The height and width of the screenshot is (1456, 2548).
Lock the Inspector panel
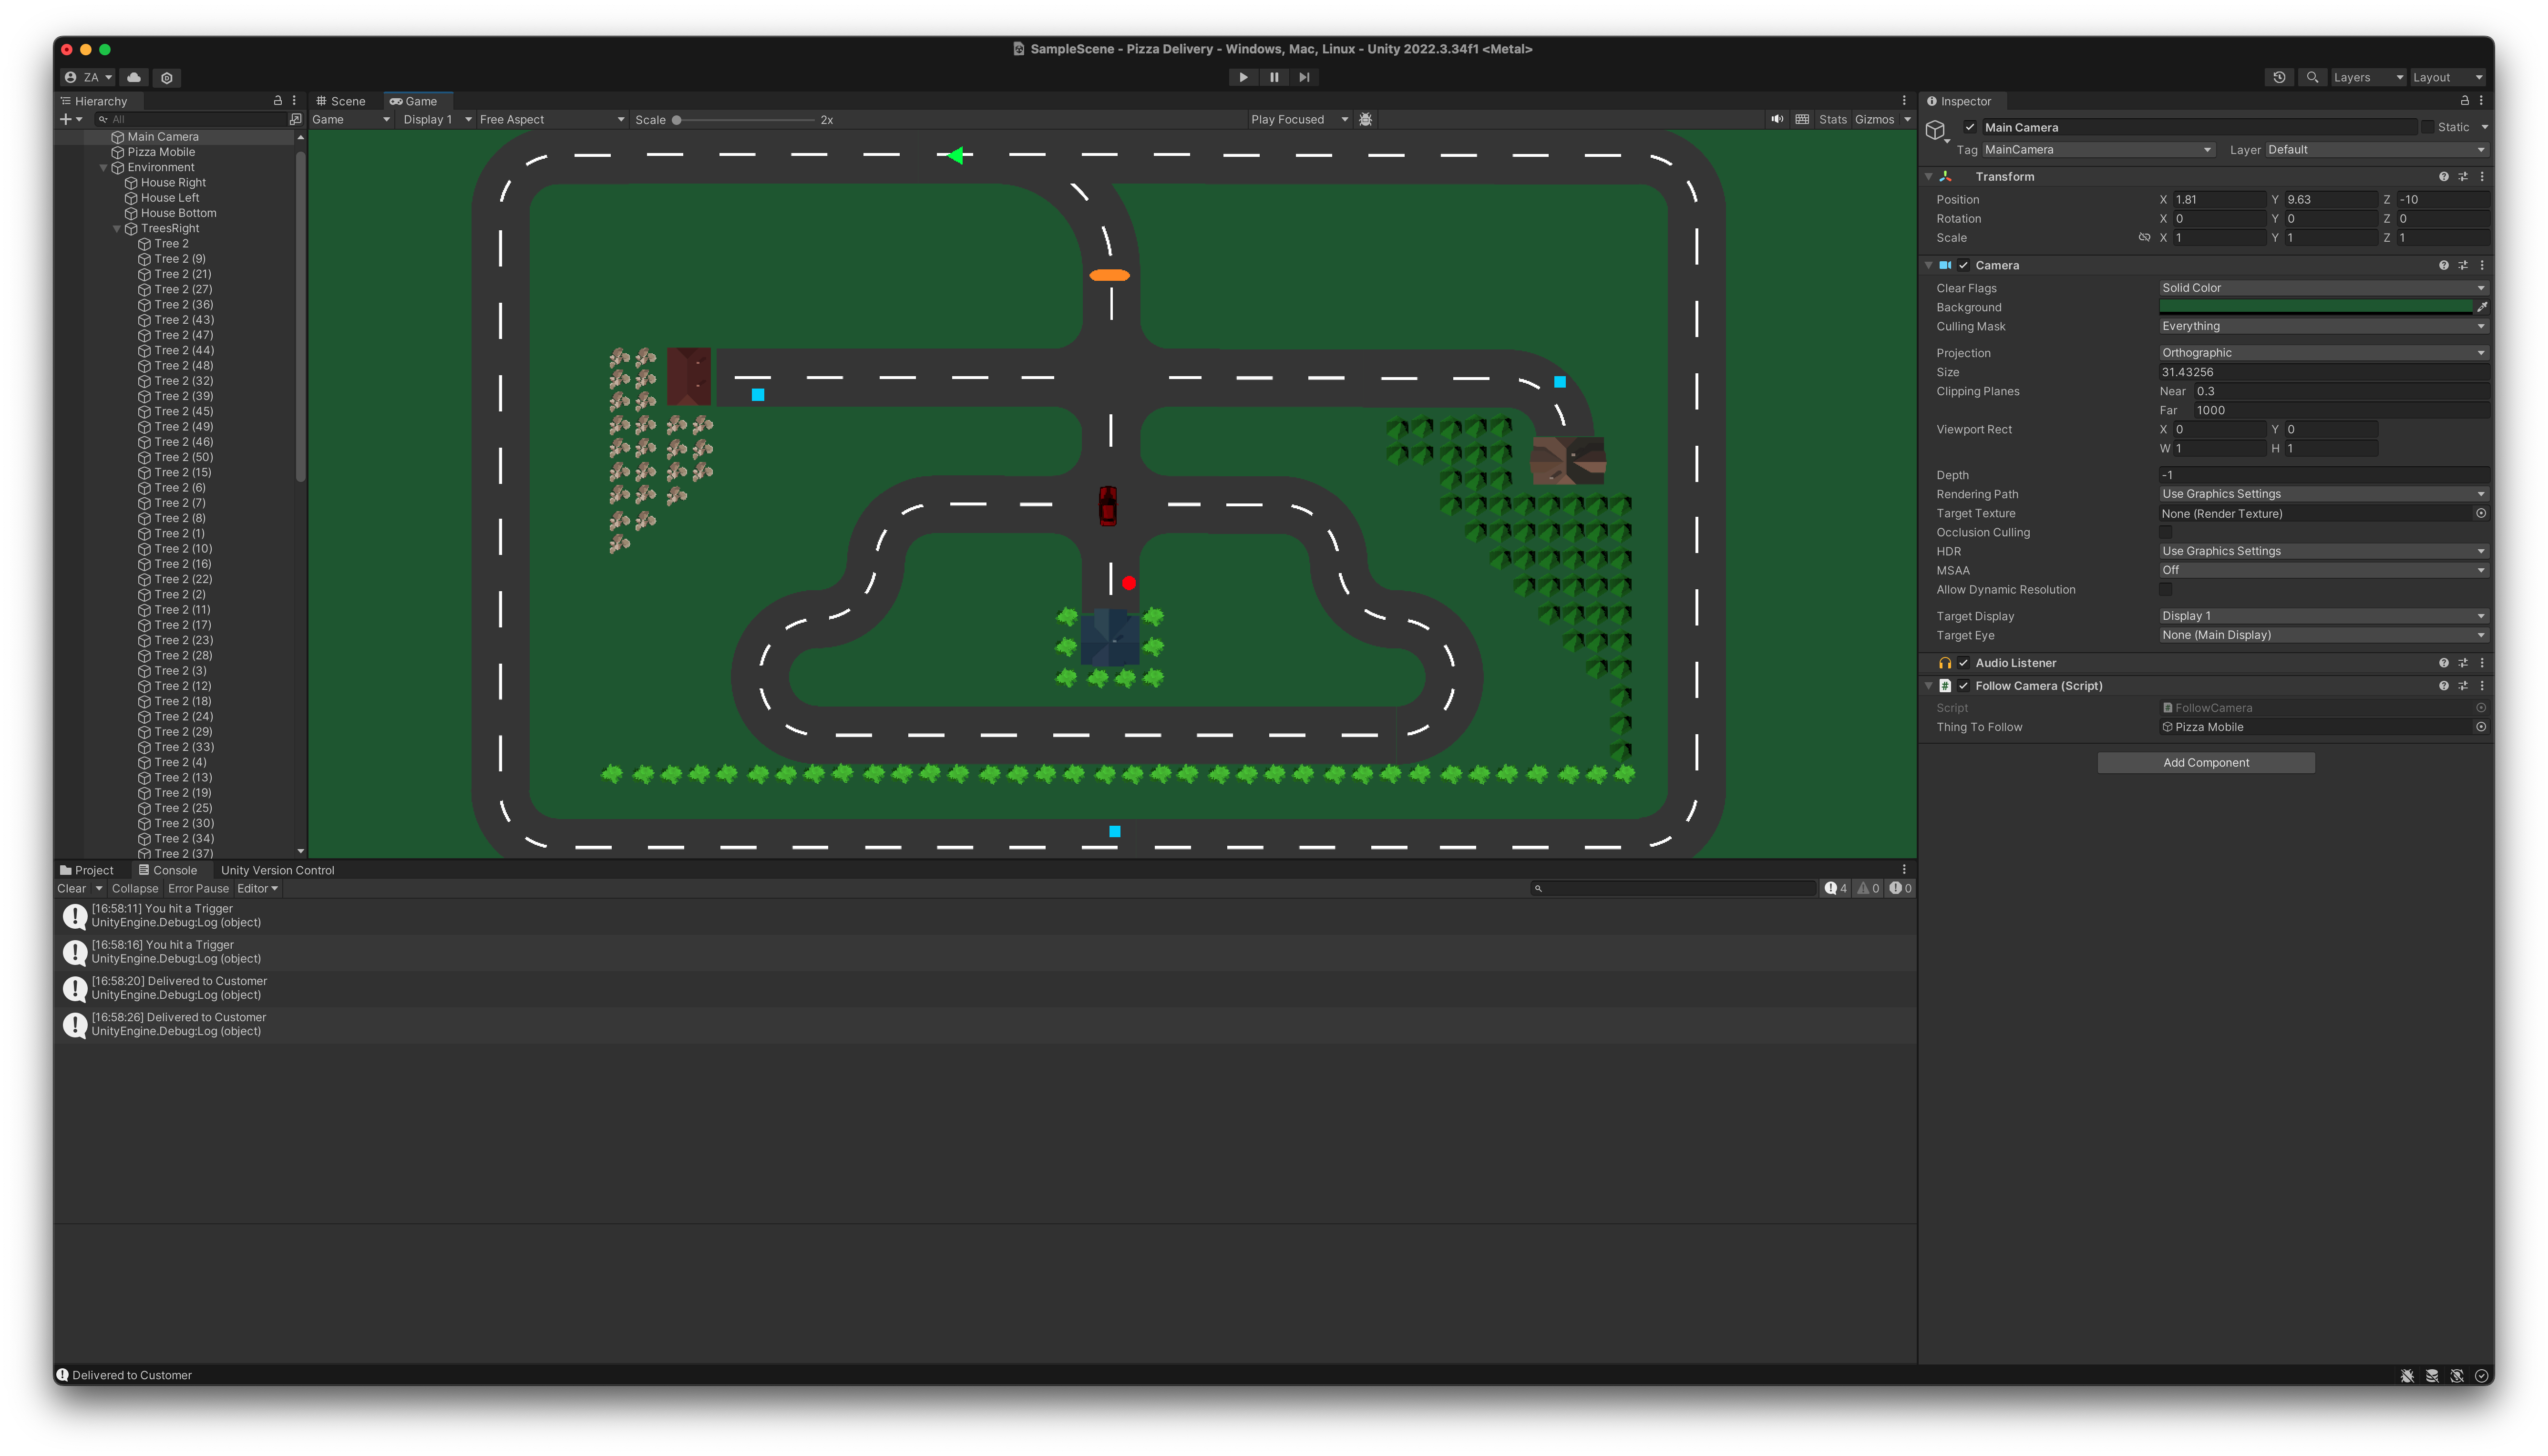tap(2465, 101)
